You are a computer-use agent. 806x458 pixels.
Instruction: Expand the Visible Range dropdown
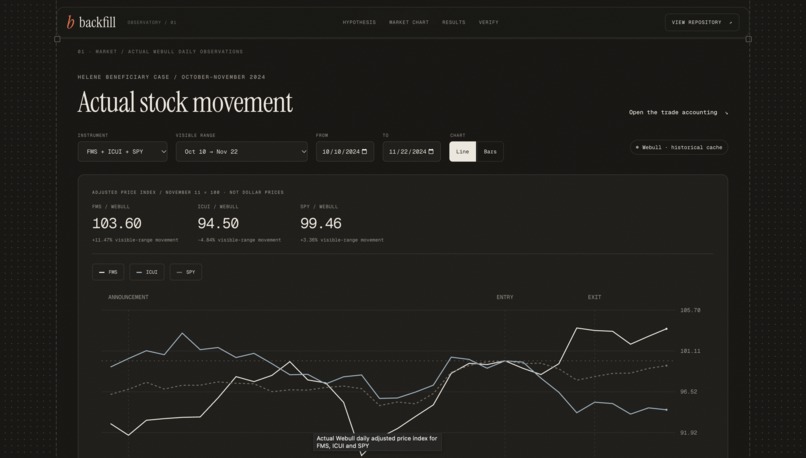[242, 152]
